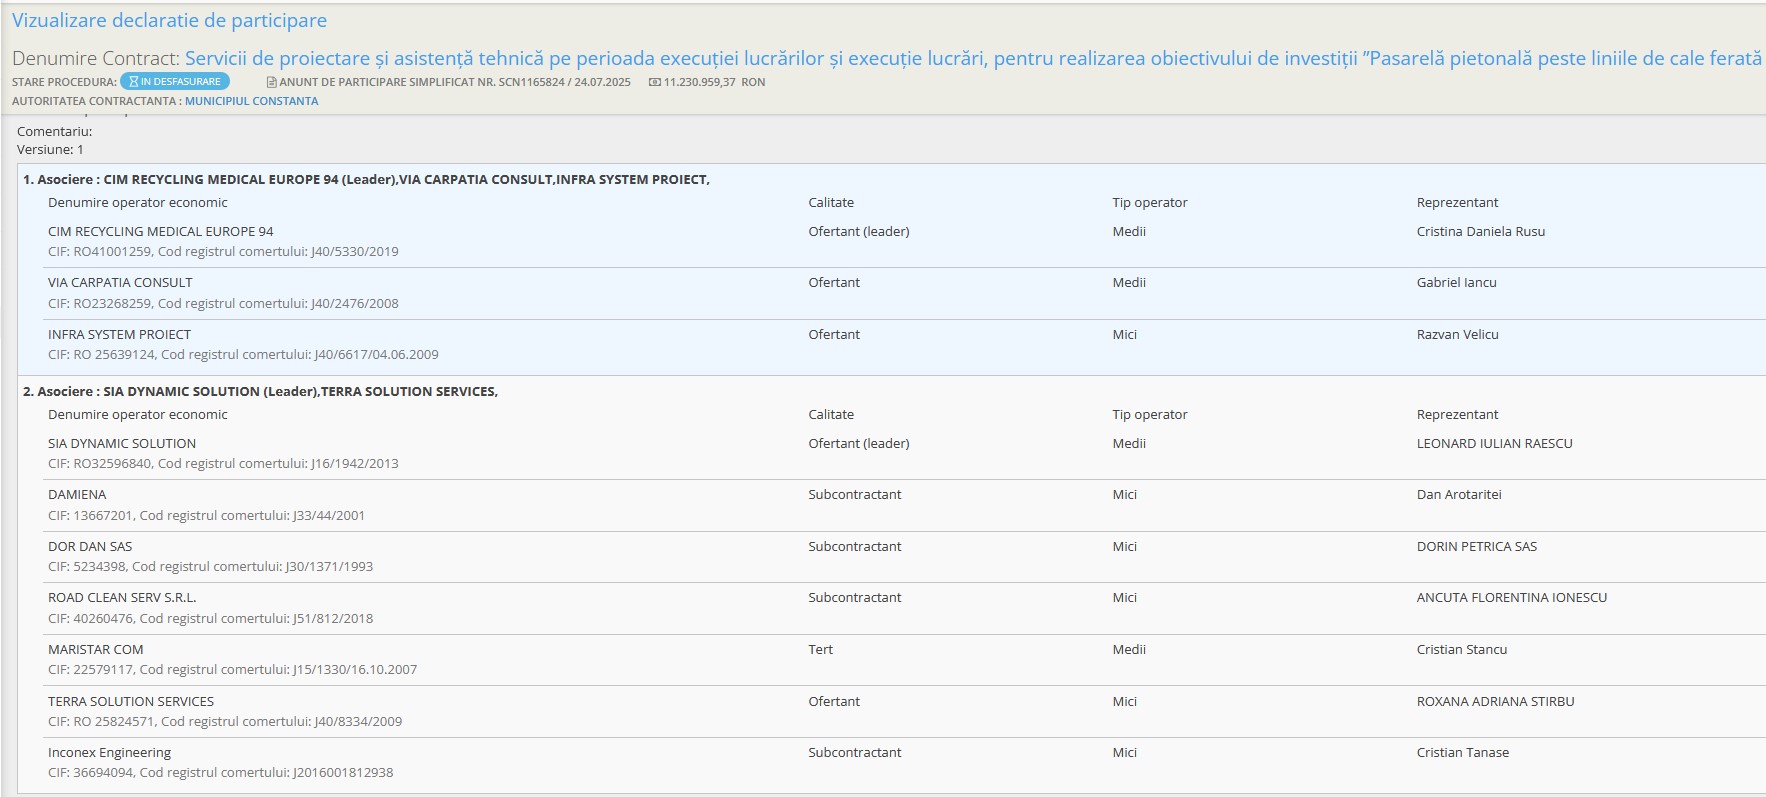The width and height of the screenshot is (1766, 797).
Task: Click representative Cristian Stancu
Action: 1462,649
